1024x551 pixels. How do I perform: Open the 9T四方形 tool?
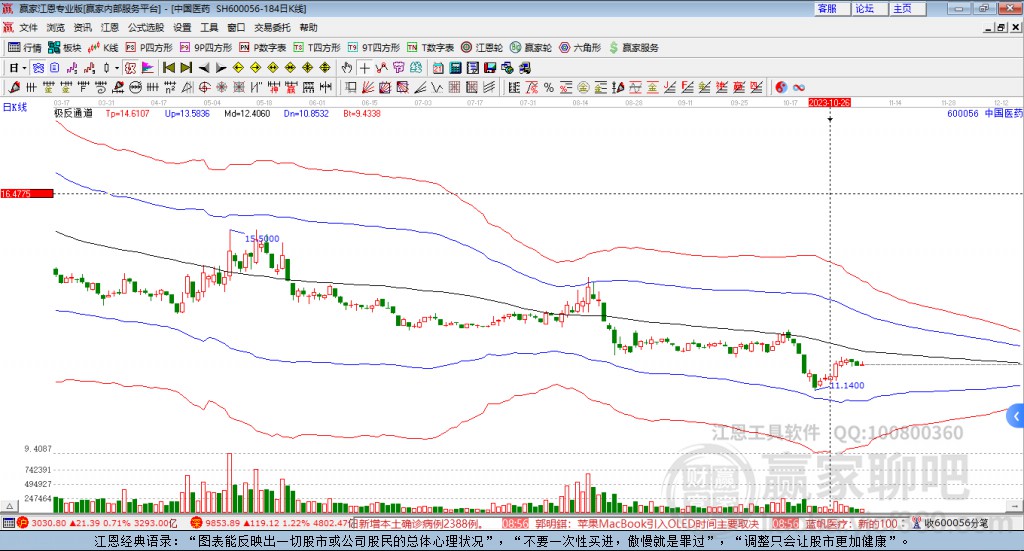point(374,48)
